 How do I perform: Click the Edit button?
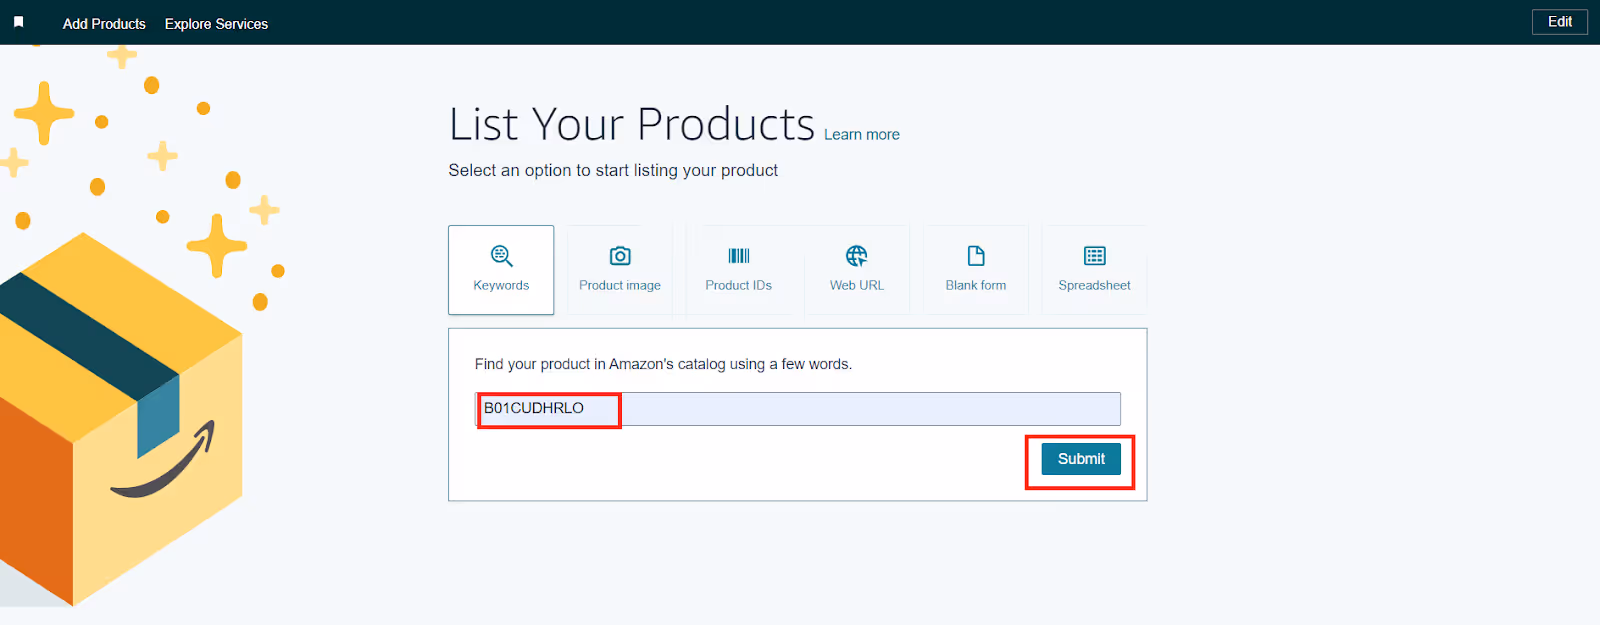1560,22
